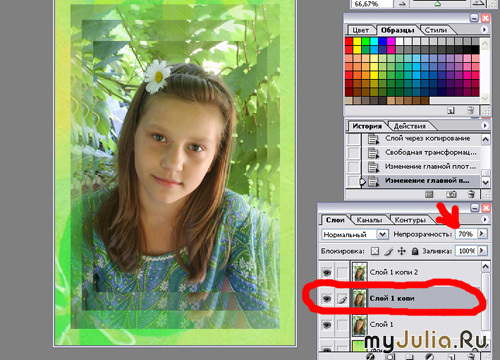Pick the yellow swatch in the top row

point(357,41)
